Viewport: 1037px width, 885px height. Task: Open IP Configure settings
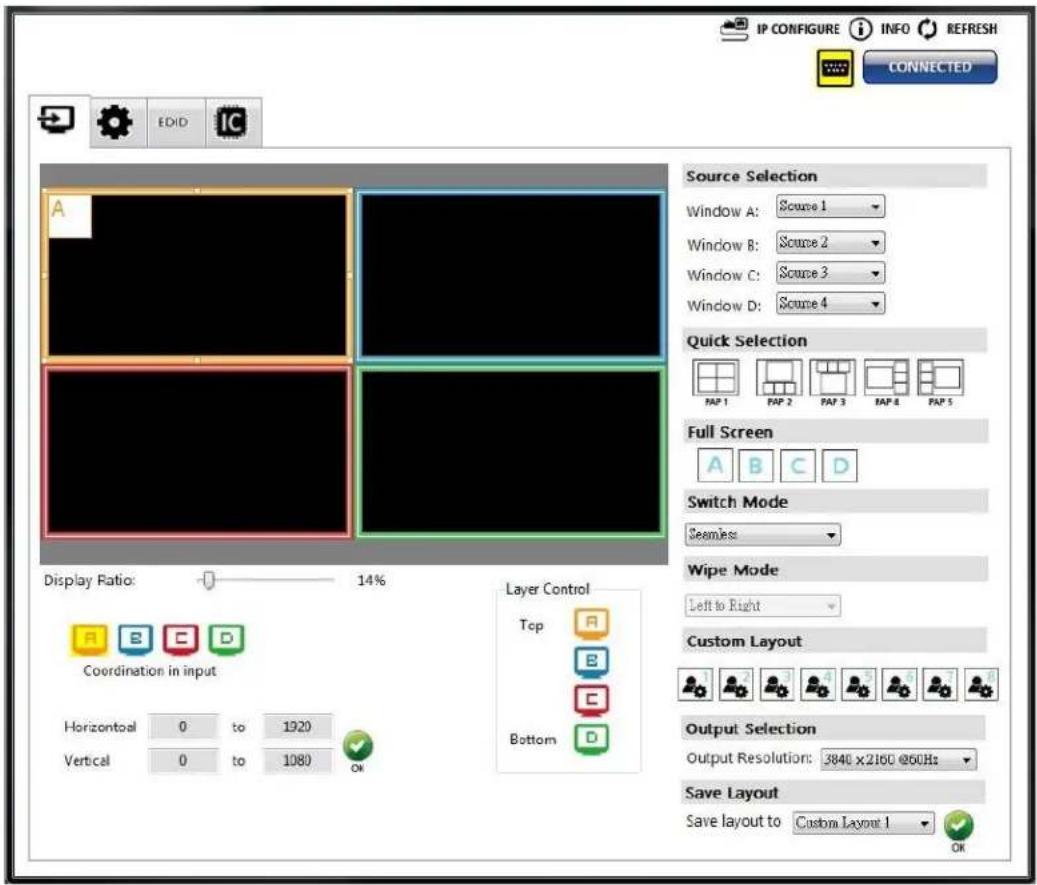[x=779, y=29]
